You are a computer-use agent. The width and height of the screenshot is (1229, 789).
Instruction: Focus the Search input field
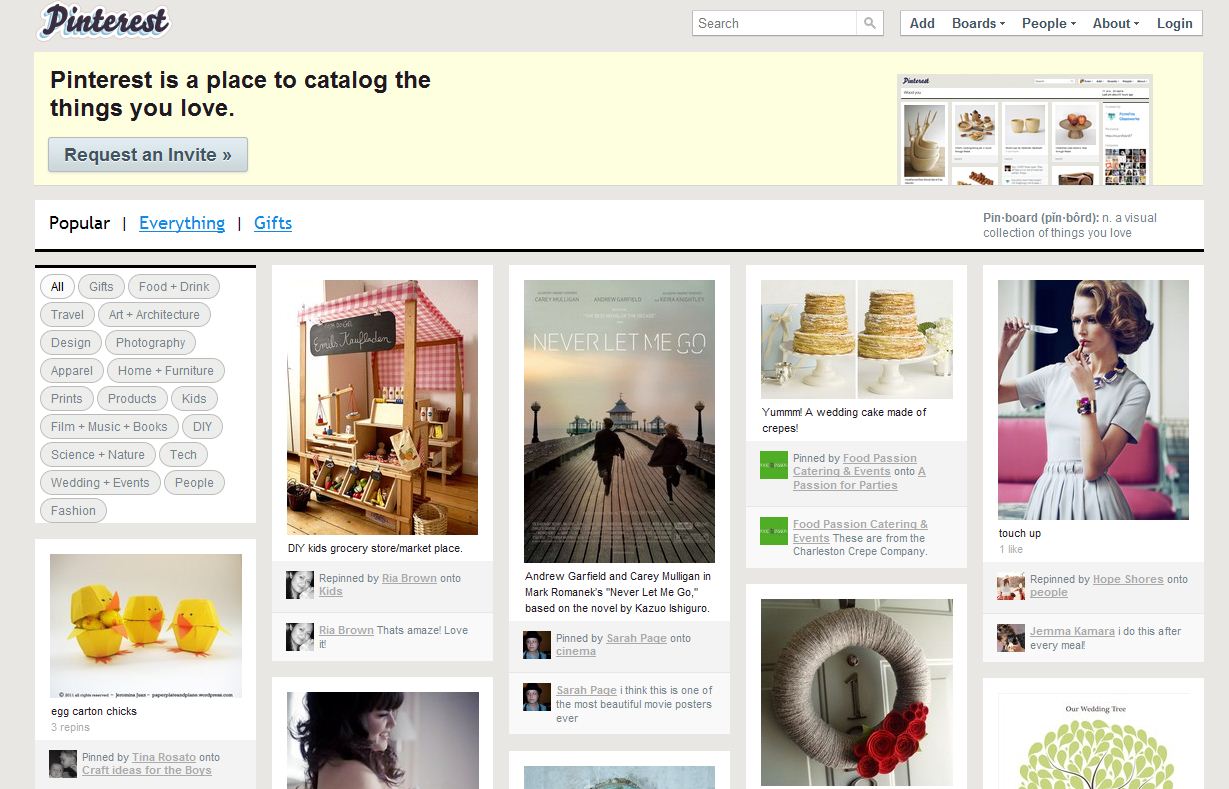tap(775, 23)
